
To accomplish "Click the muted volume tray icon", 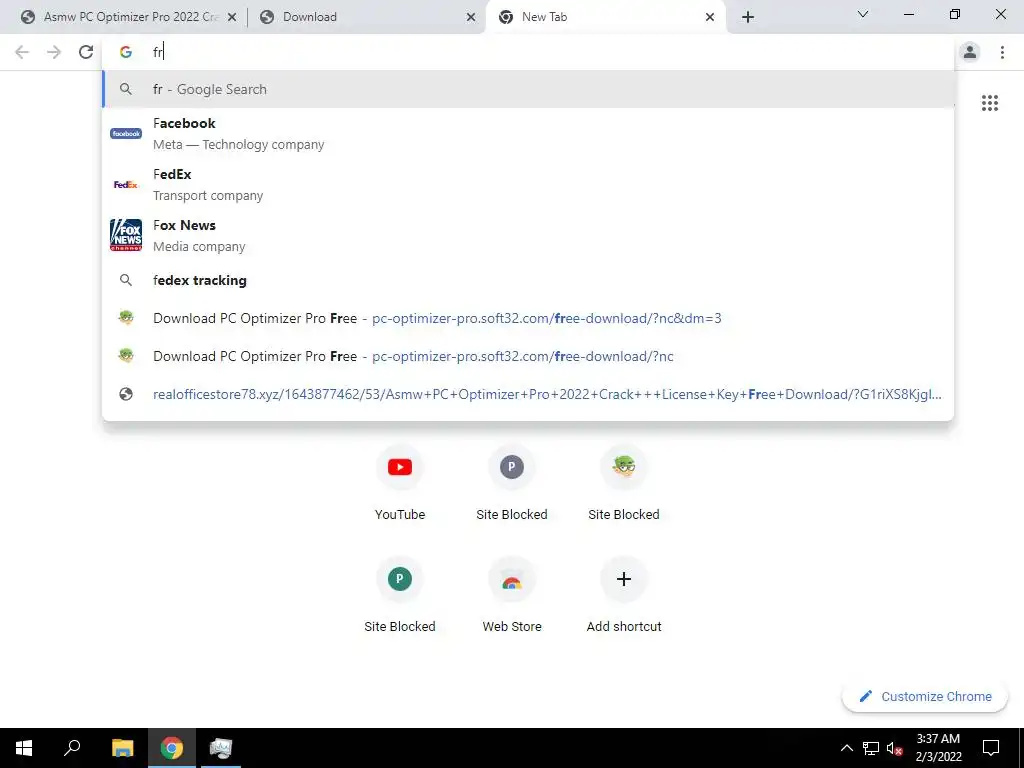I will point(895,748).
